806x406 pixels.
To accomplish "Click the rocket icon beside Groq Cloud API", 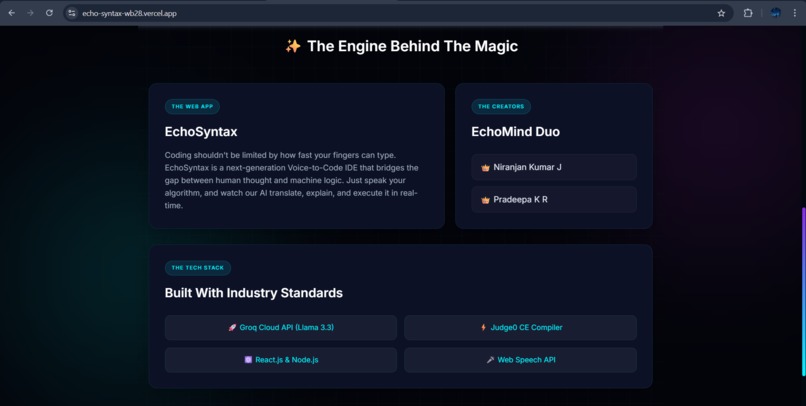I will [x=232, y=327].
